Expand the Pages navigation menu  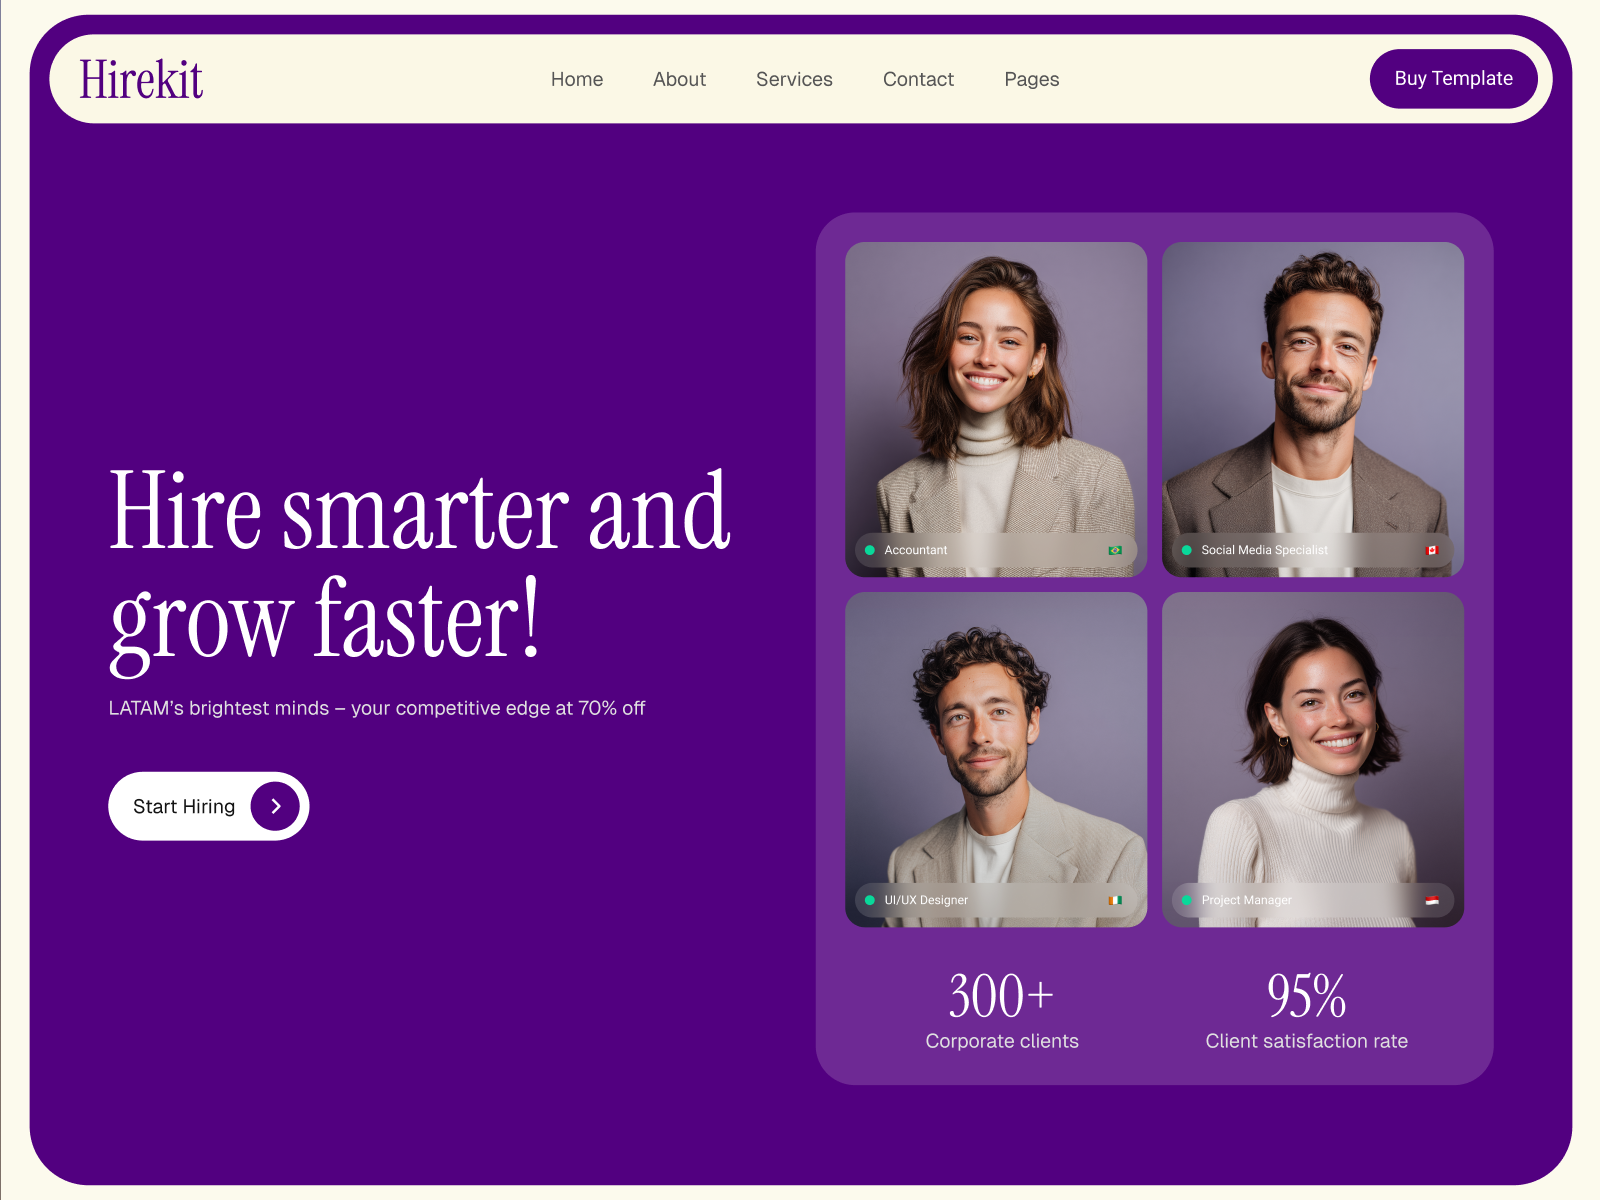point(1032,79)
